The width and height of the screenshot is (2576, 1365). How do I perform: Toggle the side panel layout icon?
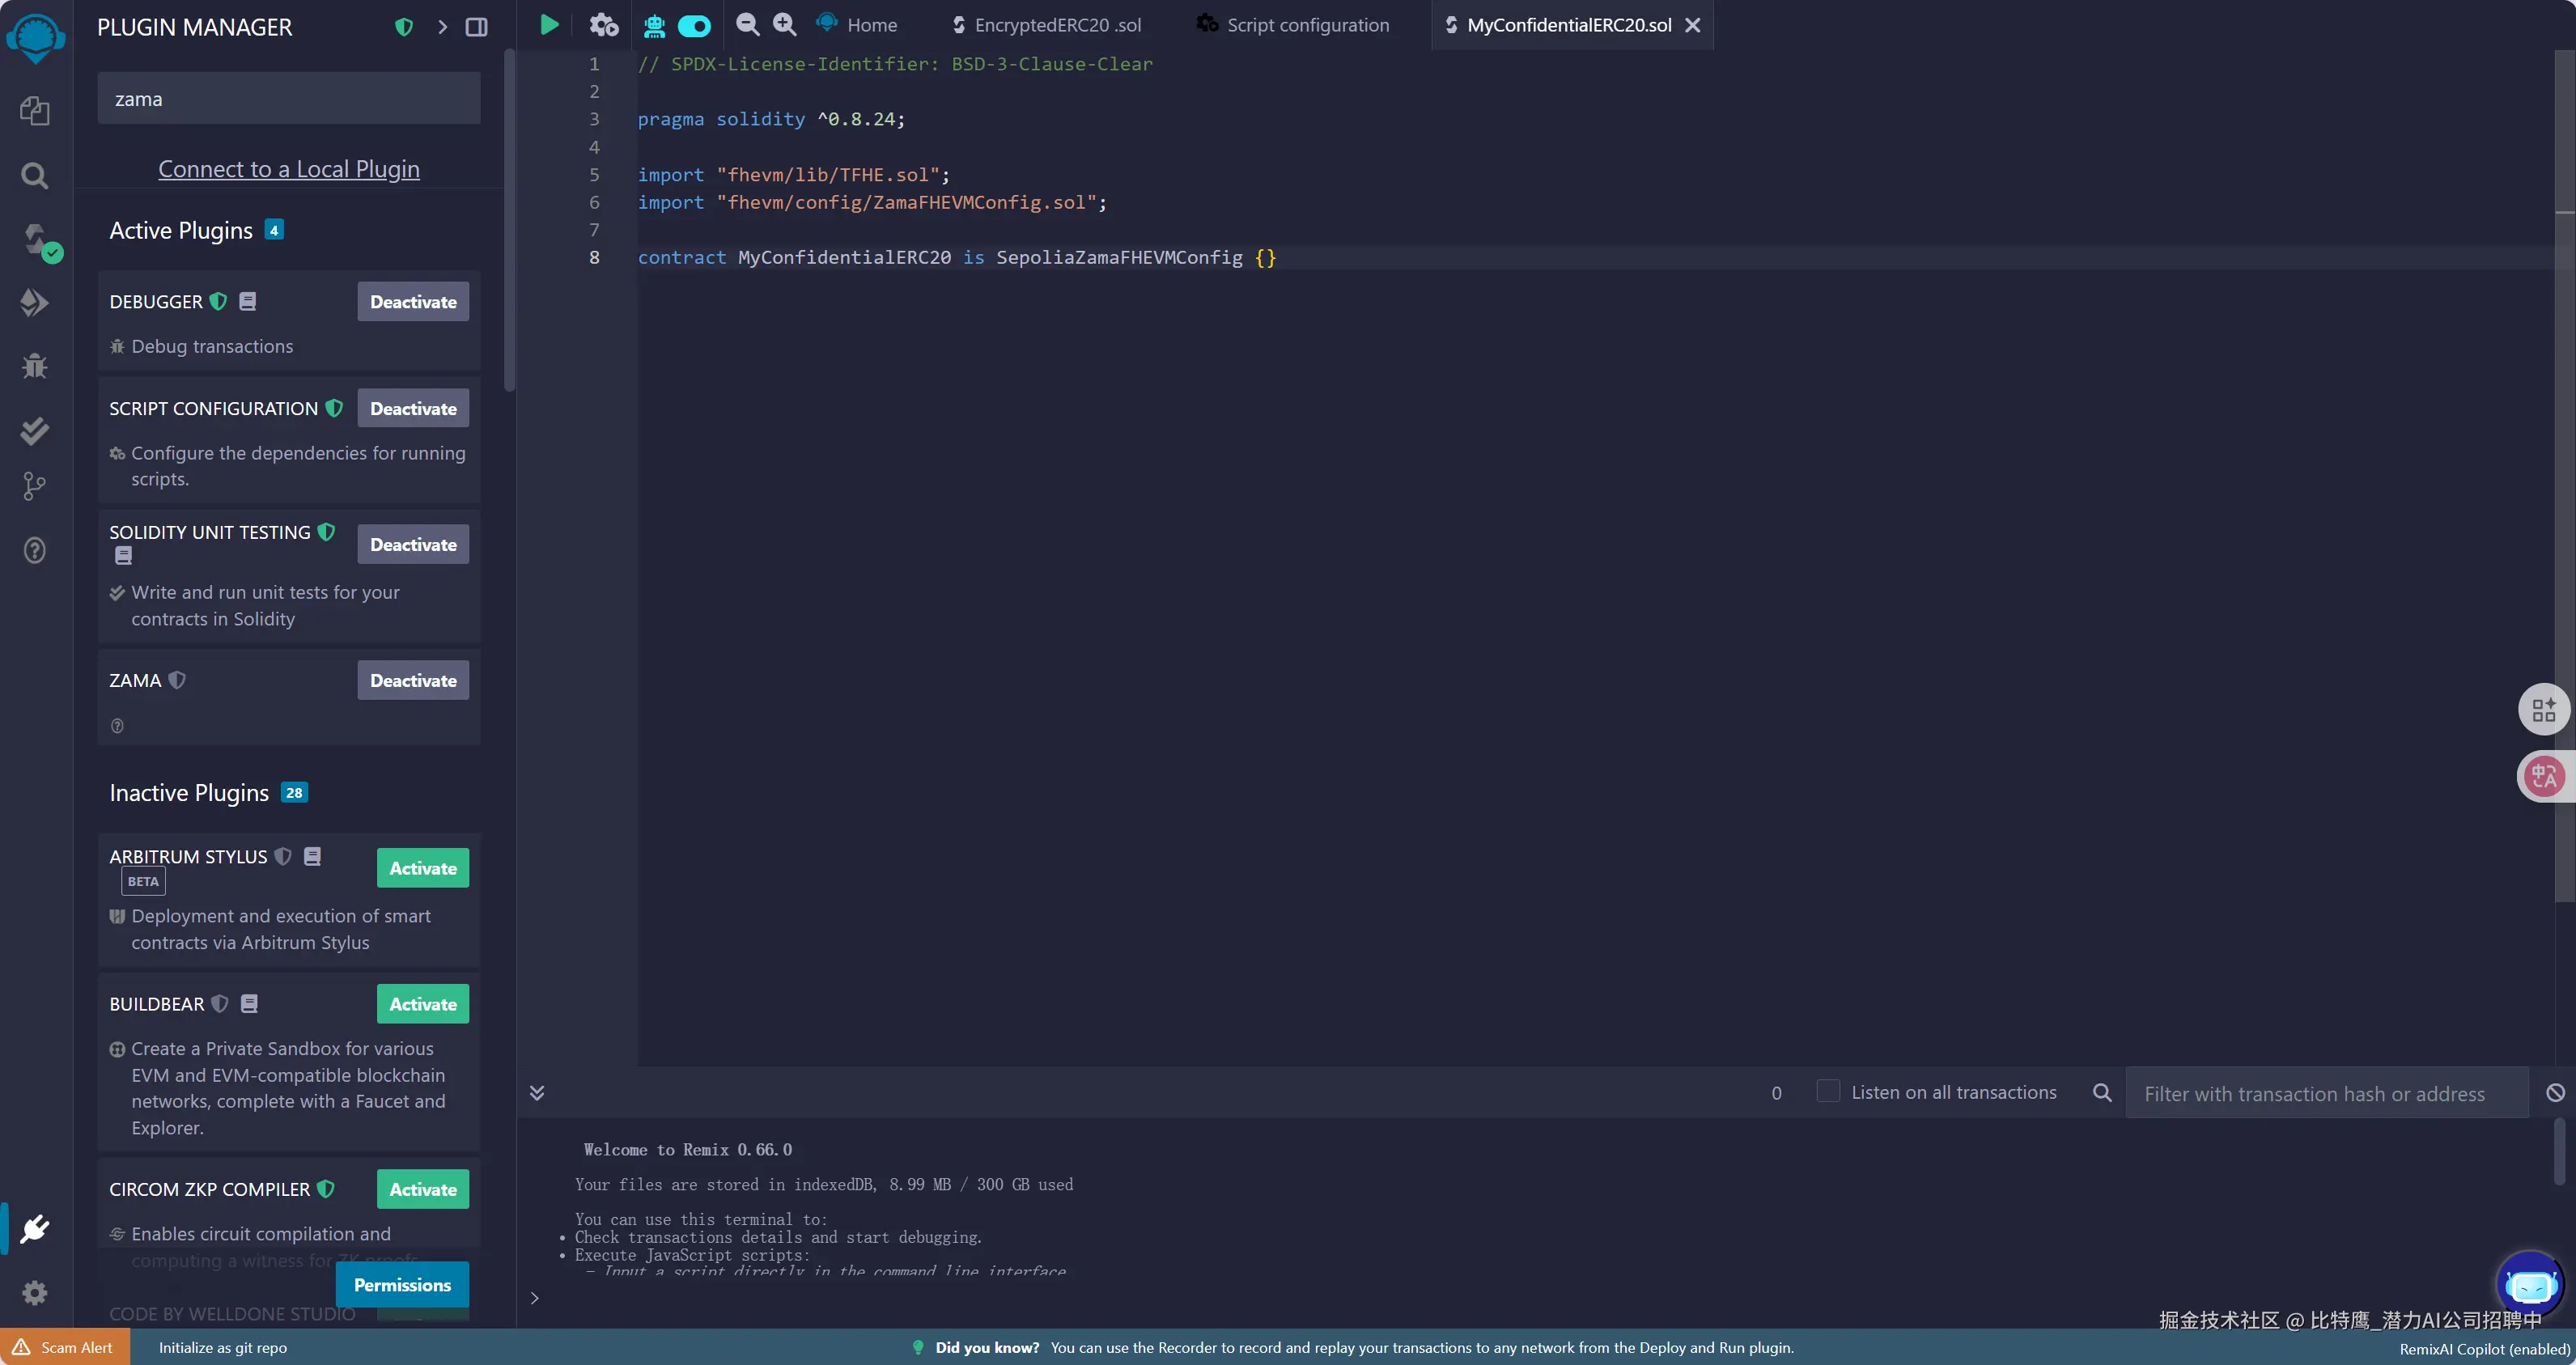click(477, 27)
